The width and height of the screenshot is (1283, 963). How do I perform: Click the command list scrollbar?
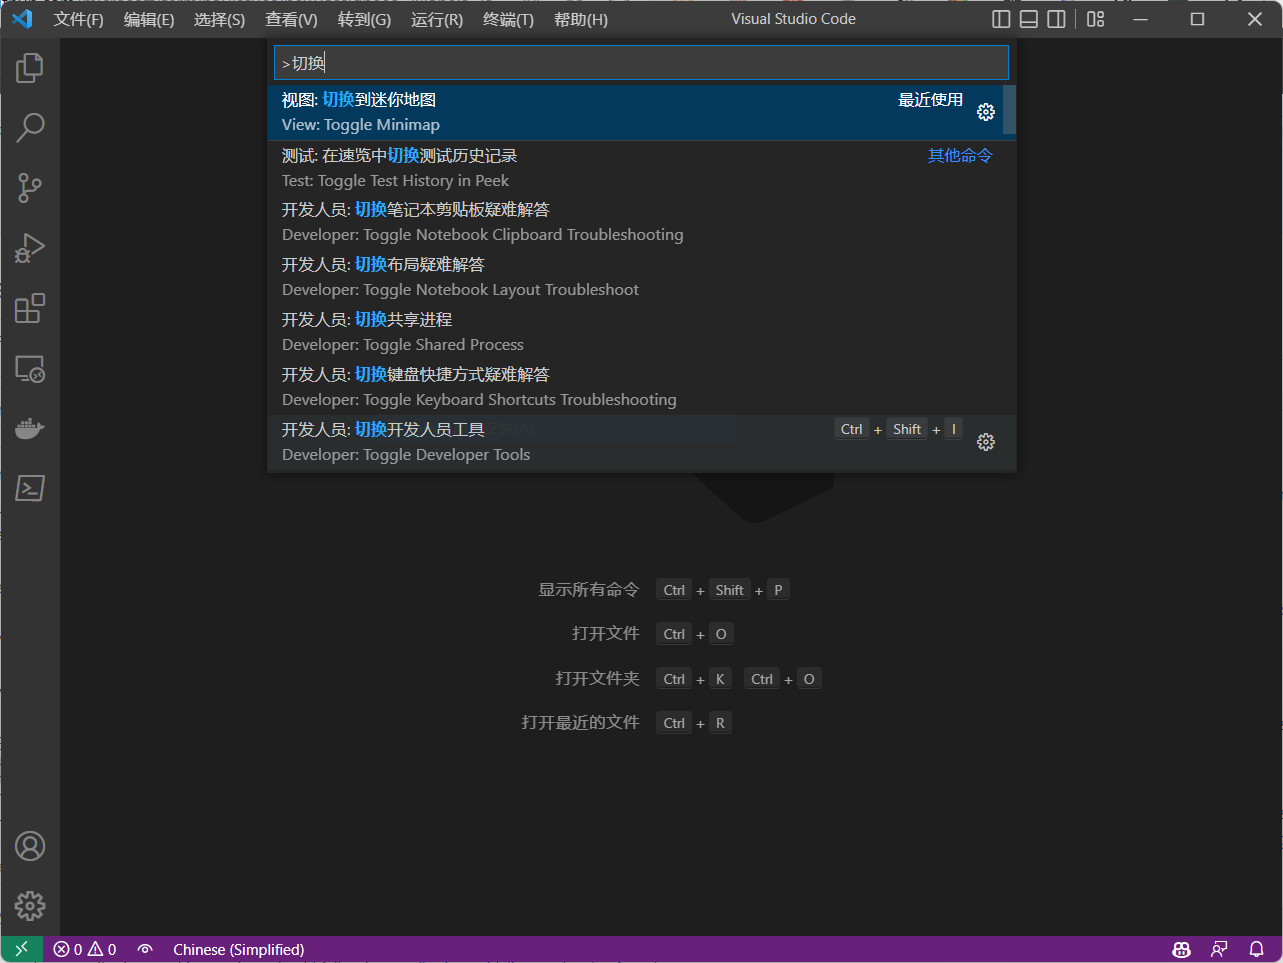1010,110
